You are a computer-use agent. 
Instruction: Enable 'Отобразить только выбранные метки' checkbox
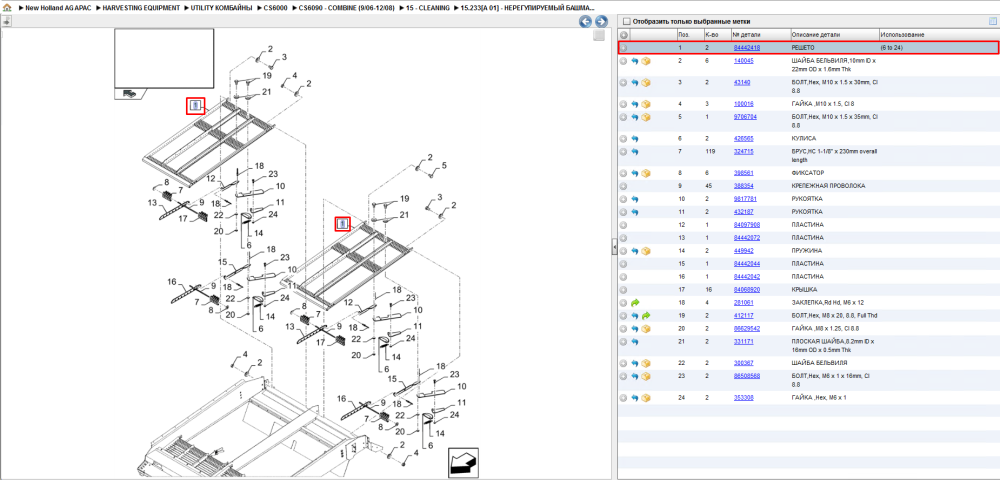[626, 21]
